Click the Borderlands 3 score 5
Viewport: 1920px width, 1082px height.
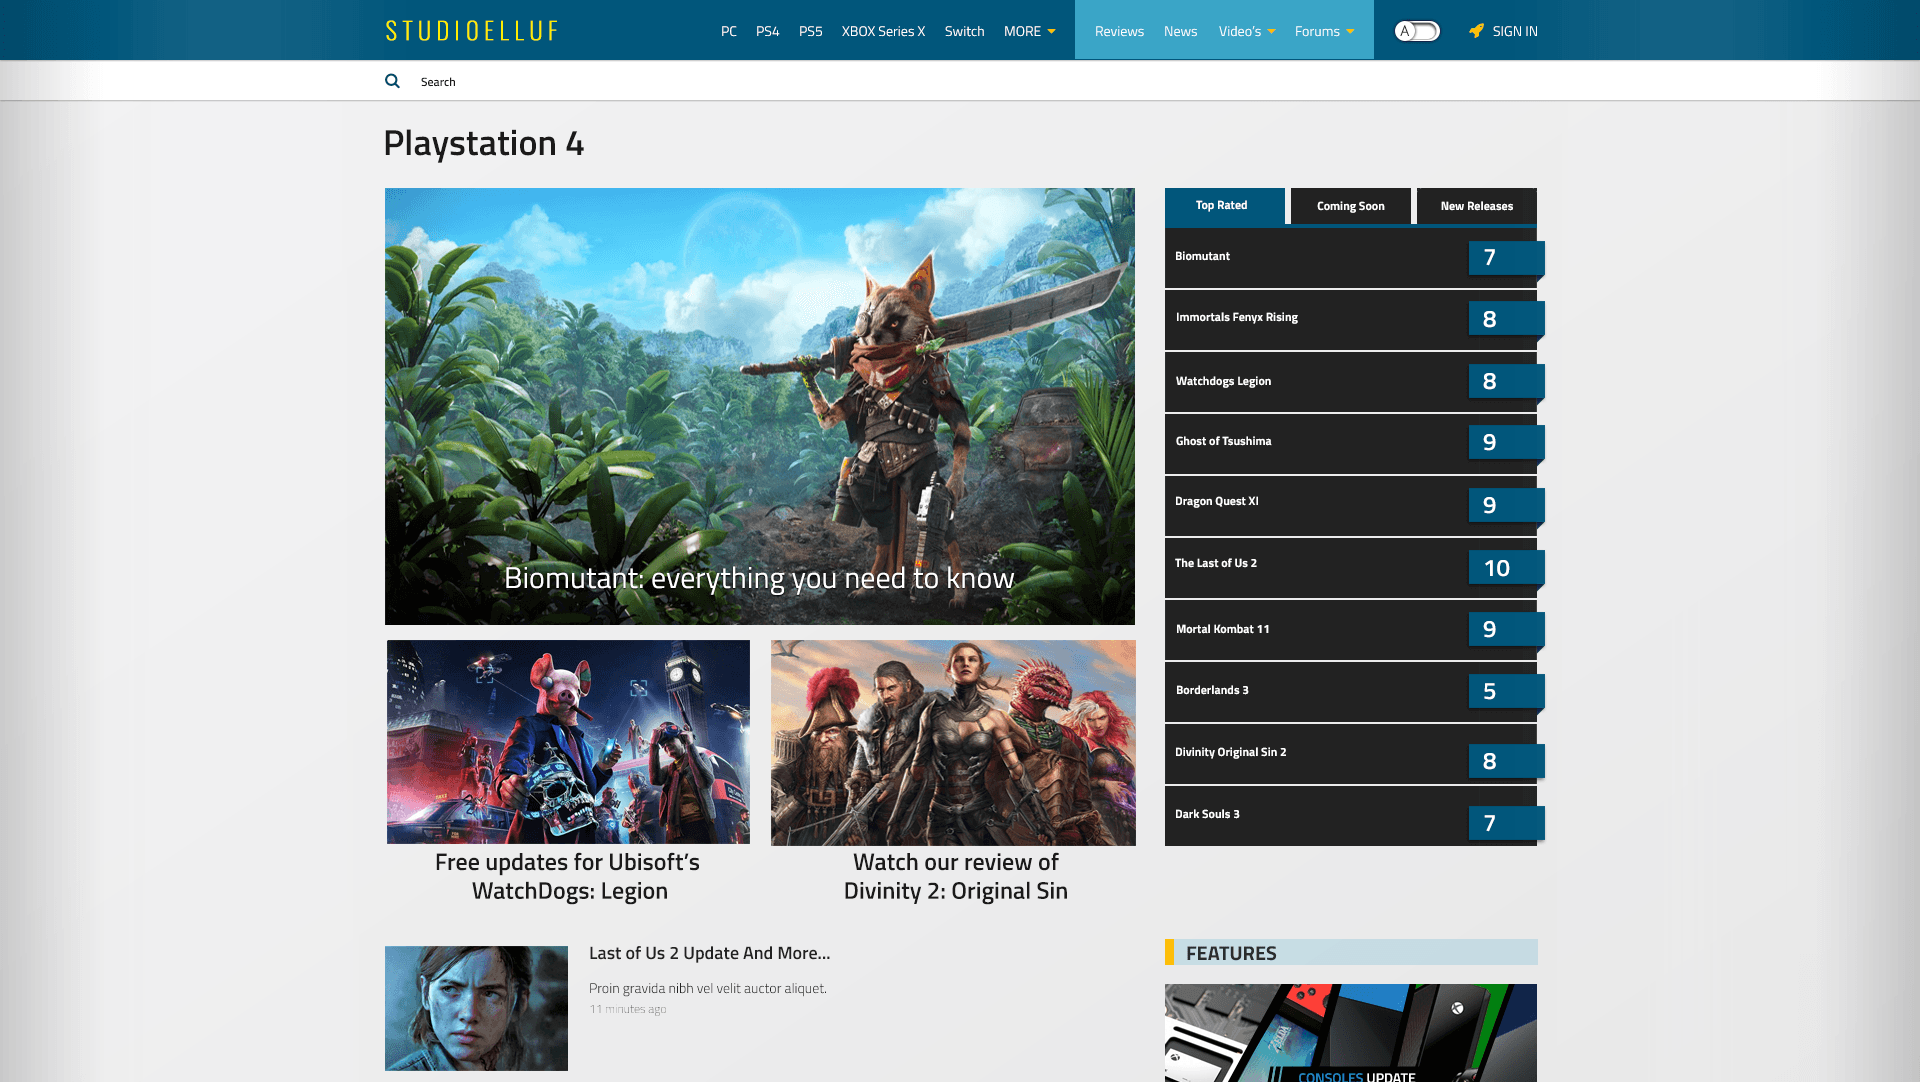pos(1506,691)
